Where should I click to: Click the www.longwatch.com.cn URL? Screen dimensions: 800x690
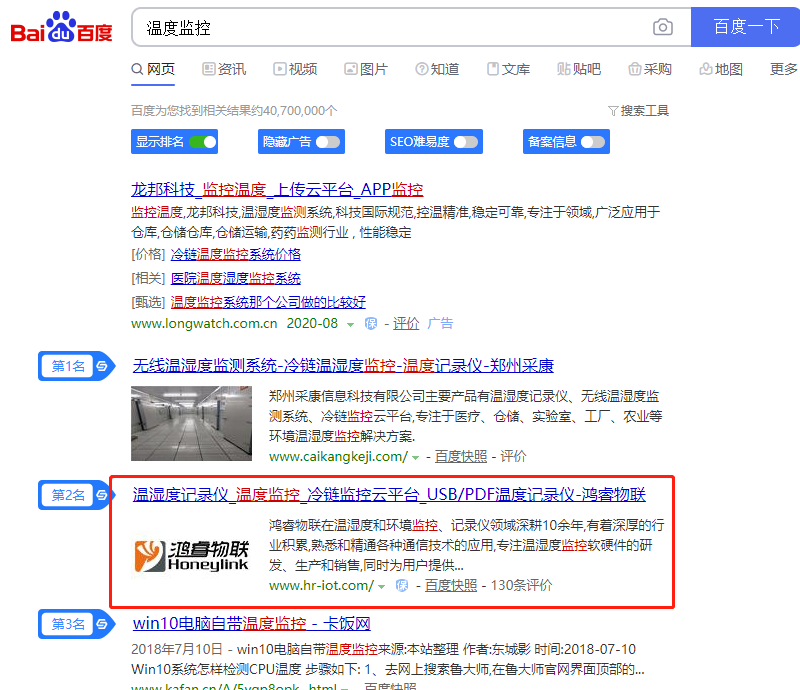click(204, 324)
